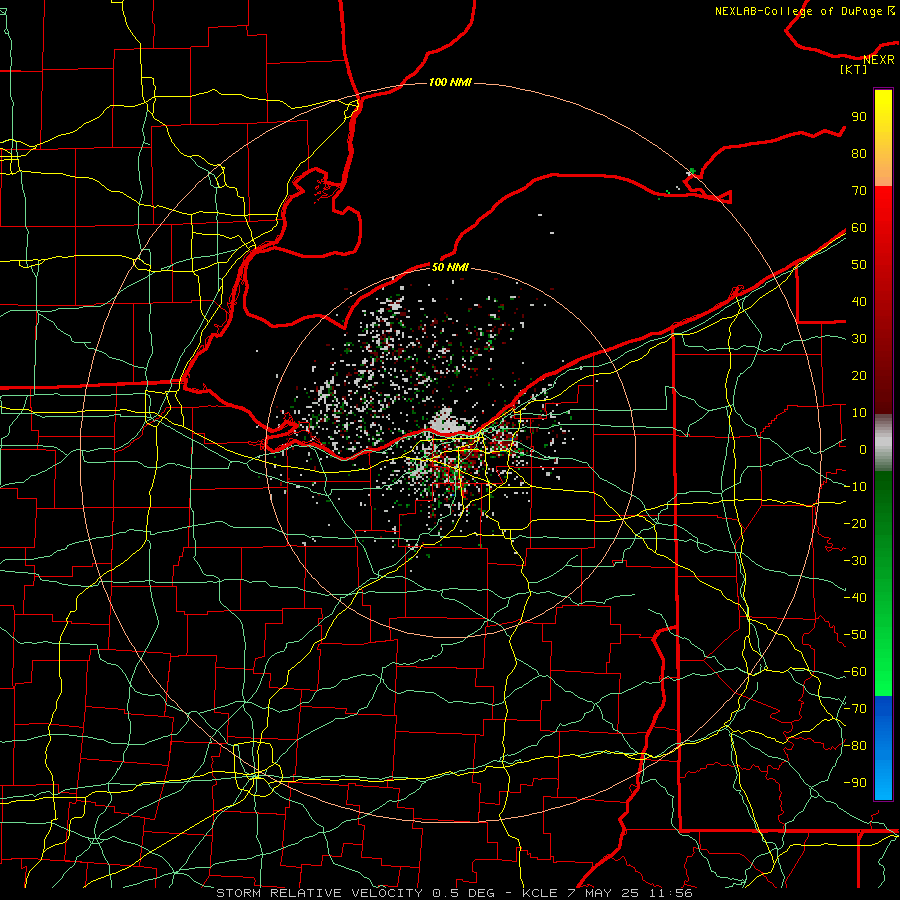Click the -20 value on the velocity scale

[x=855, y=524]
